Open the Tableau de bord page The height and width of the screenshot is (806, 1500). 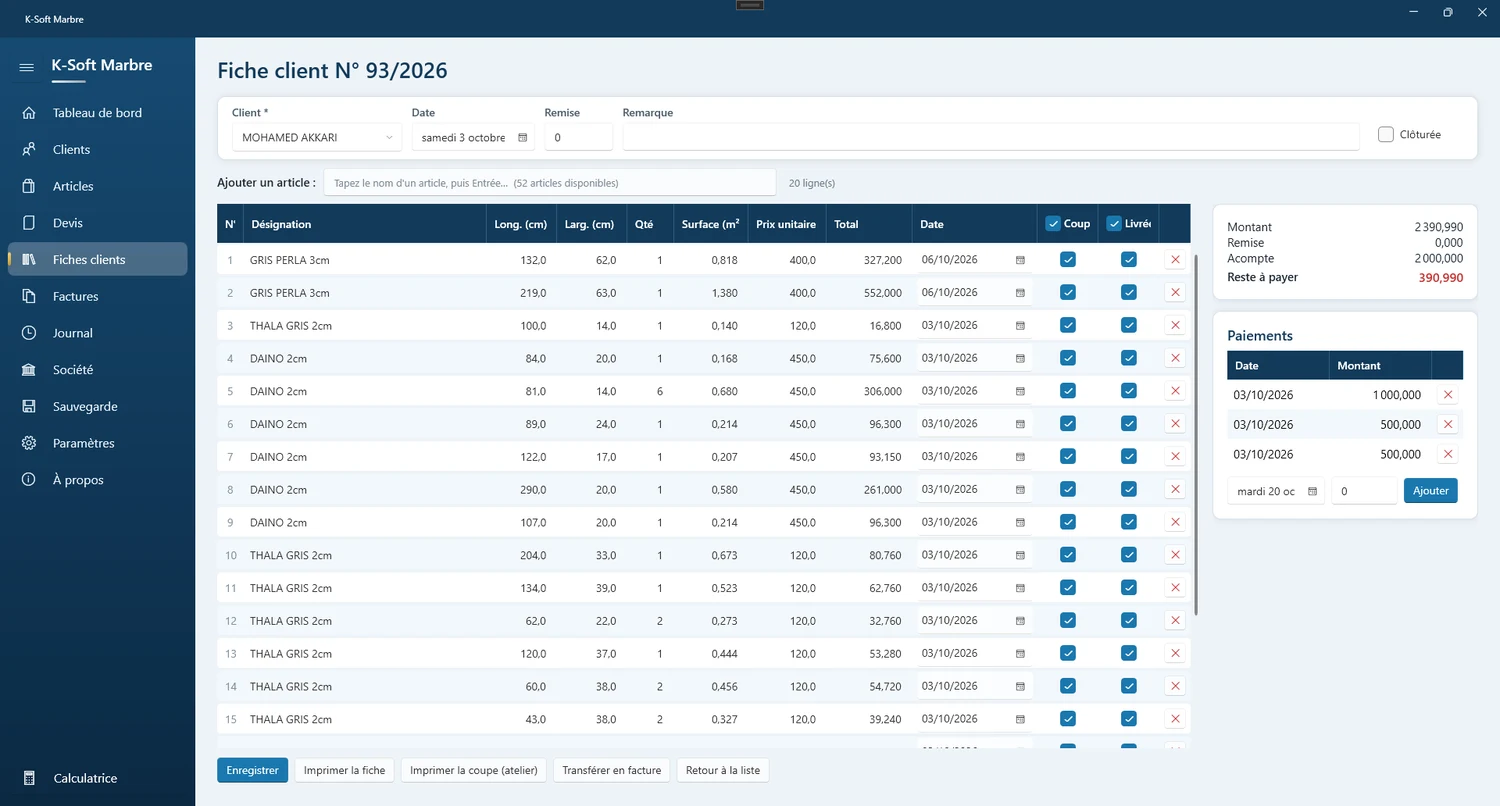(97, 113)
